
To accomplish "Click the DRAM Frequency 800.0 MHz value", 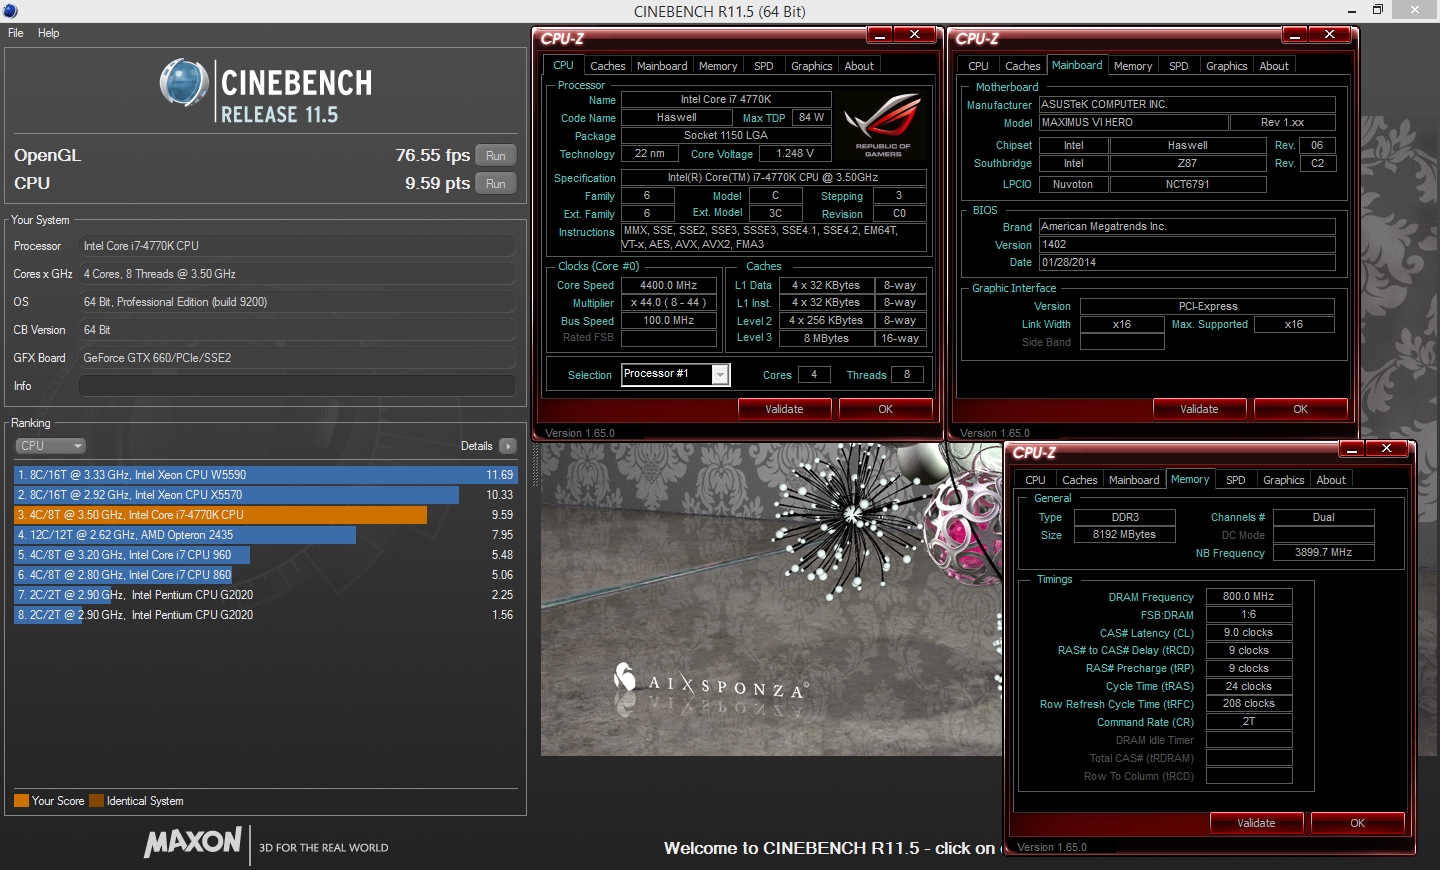I will pyautogui.click(x=1249, y=597).
